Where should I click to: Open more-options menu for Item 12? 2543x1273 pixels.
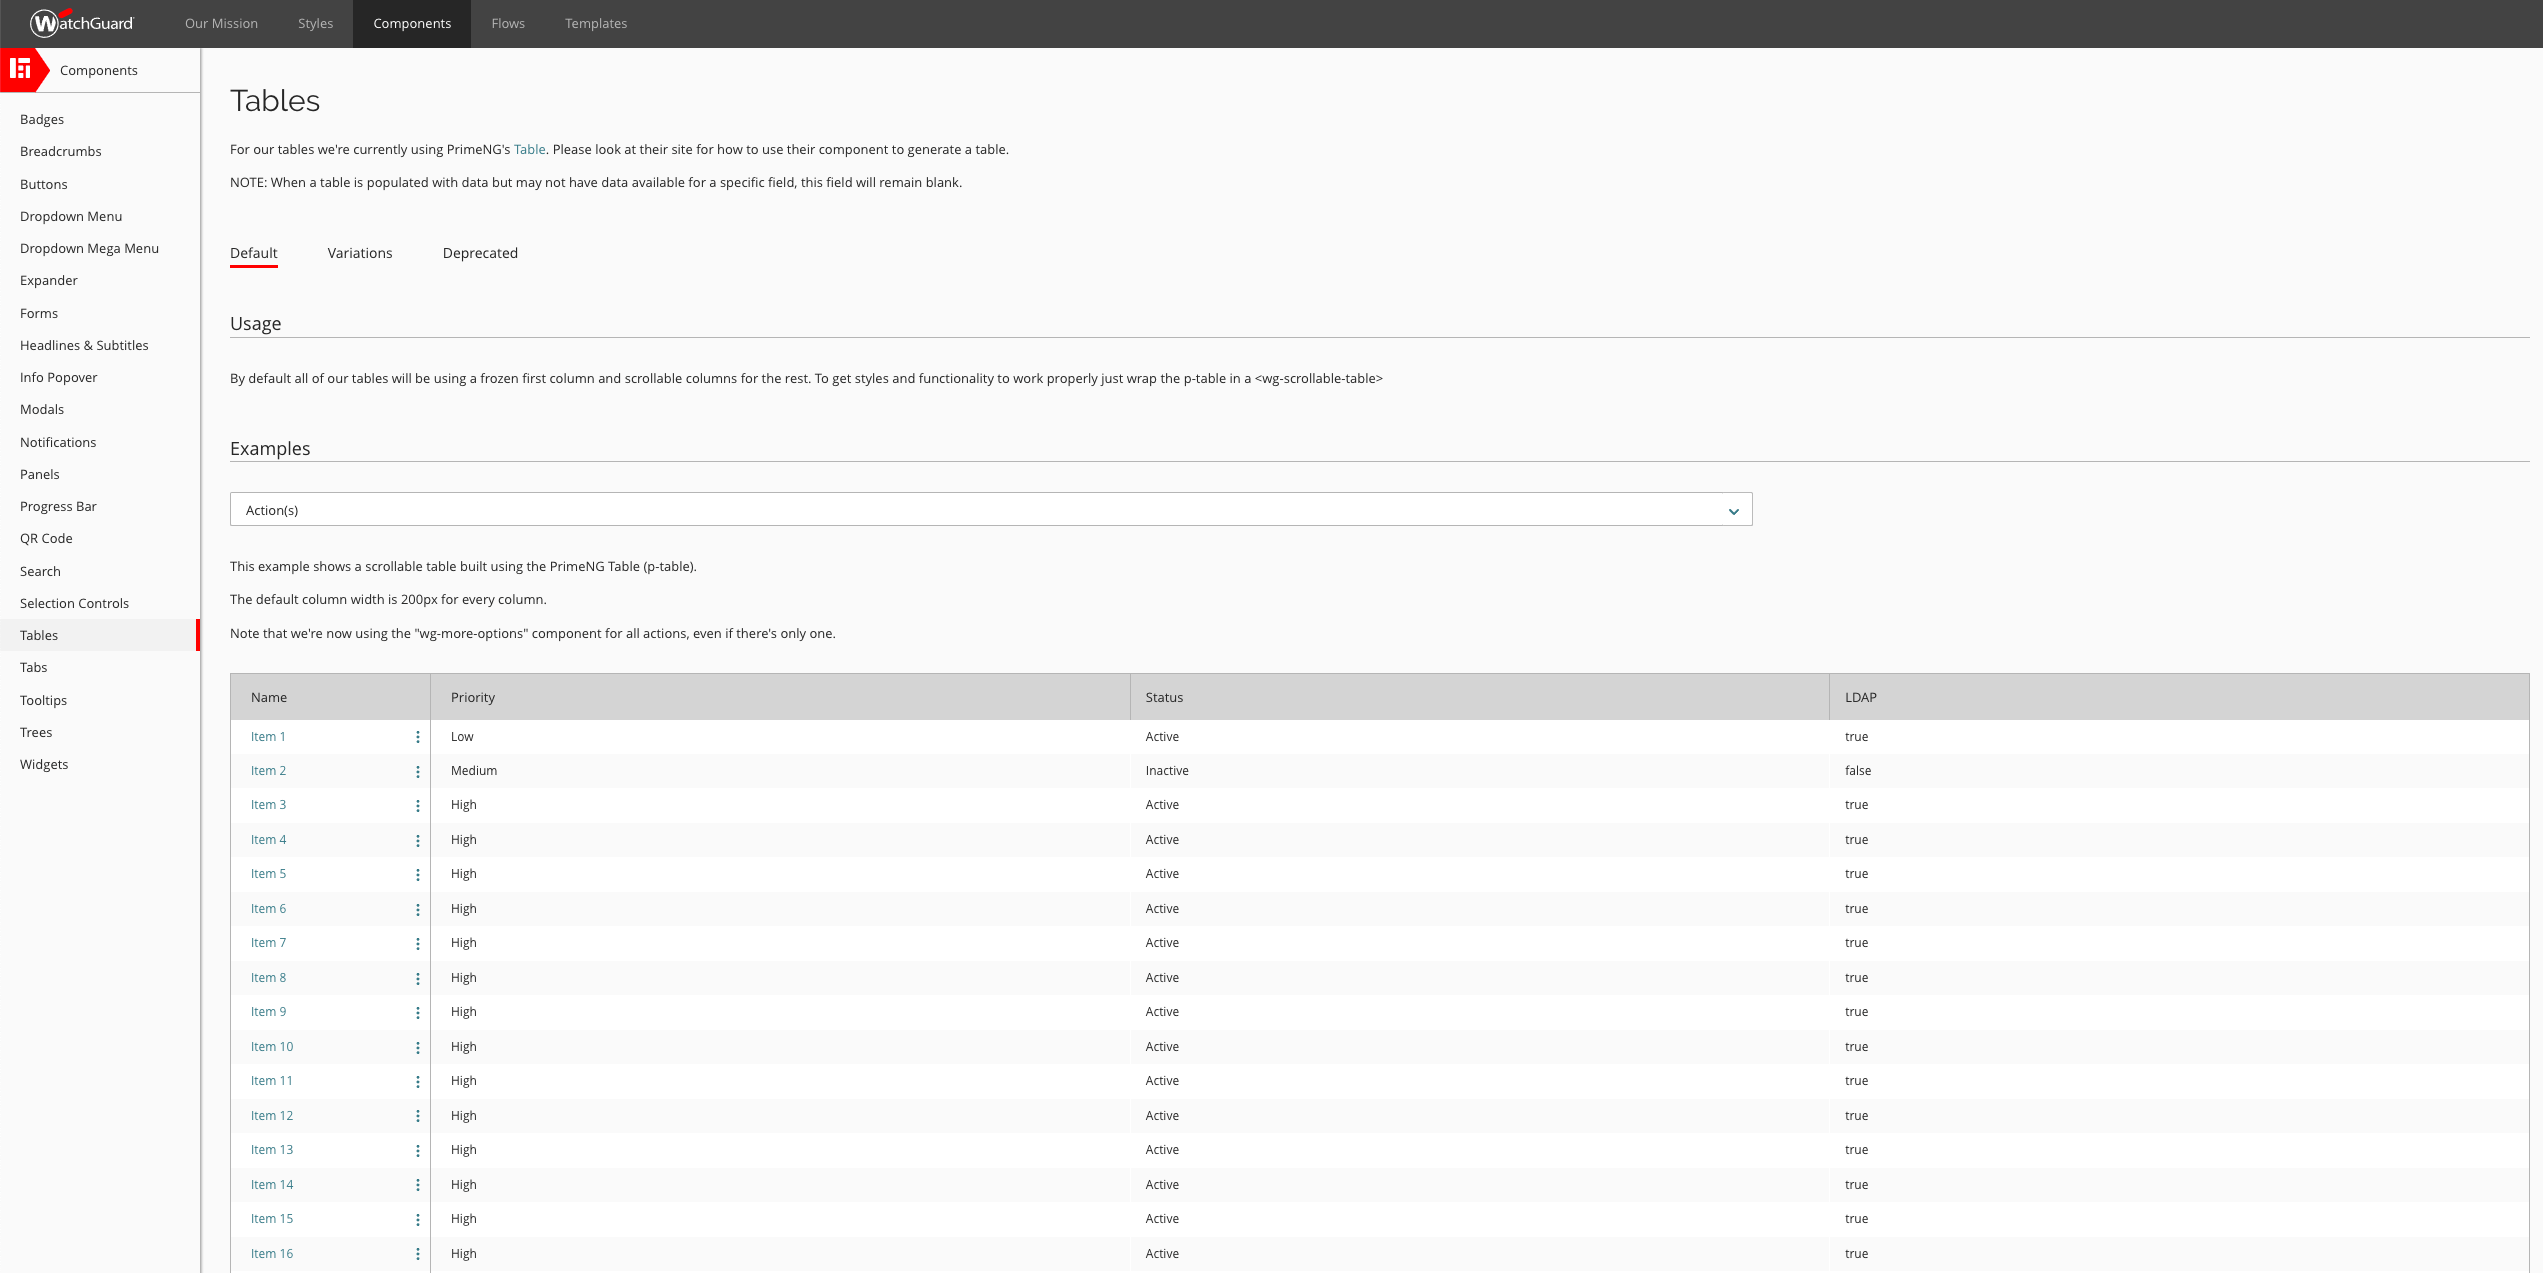tap(418, 1116)
